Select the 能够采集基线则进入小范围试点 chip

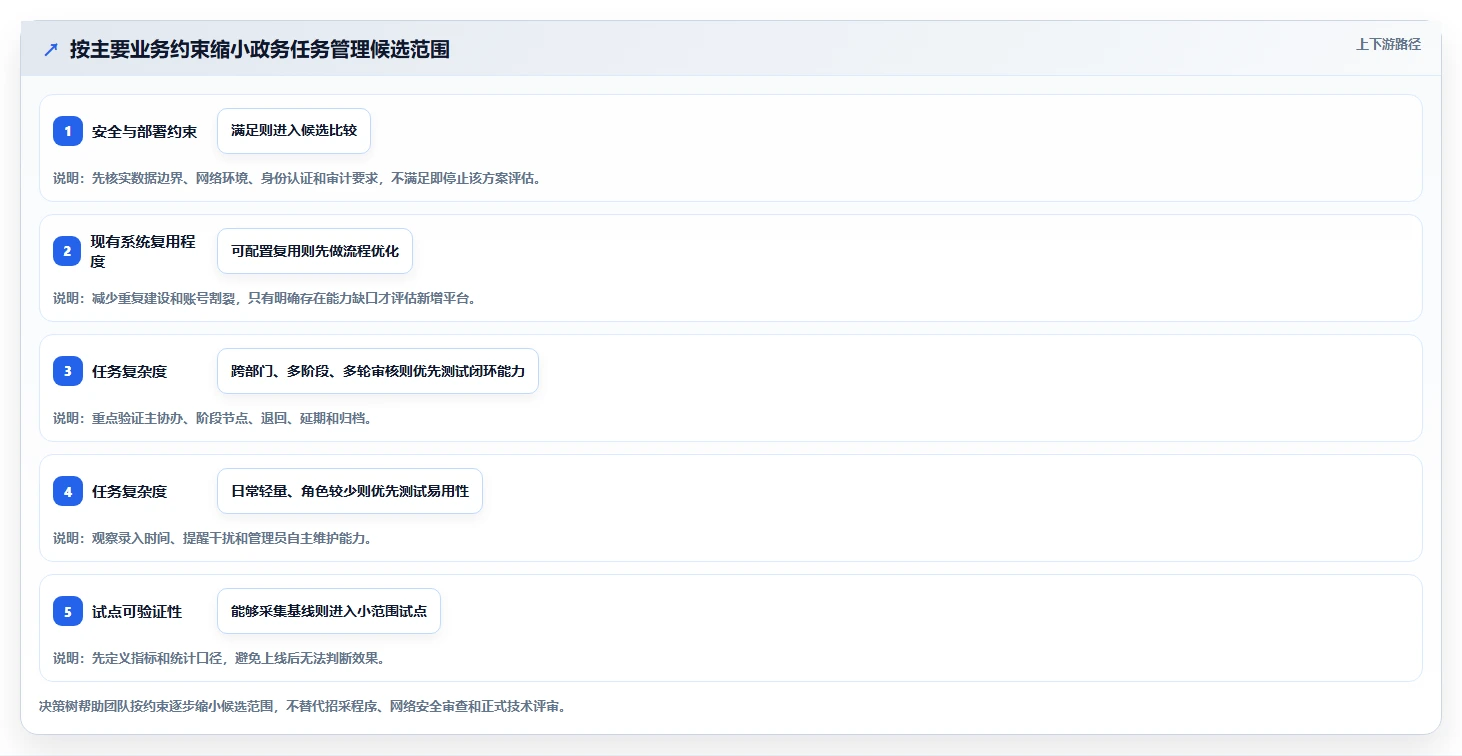click(329, 611)
